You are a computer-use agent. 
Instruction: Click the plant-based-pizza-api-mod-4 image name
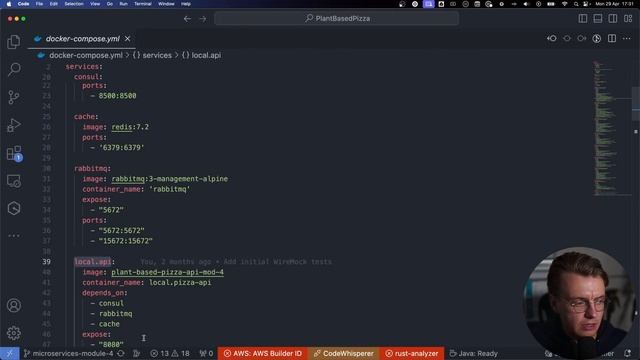pos(167,272)
